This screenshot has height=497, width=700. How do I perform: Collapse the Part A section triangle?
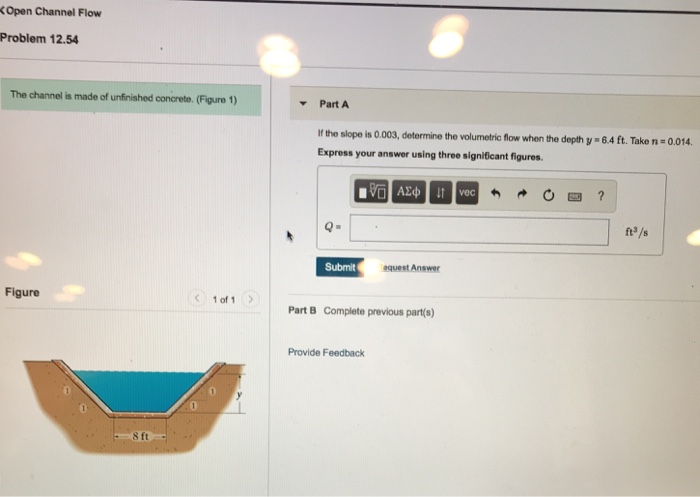point(303,104)
